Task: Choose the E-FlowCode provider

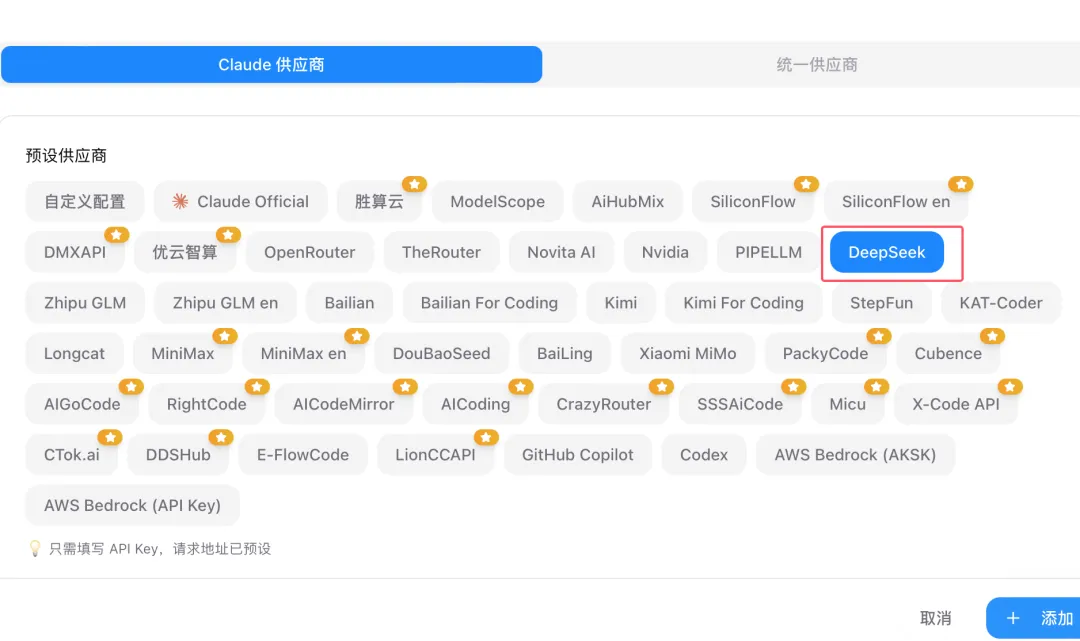Action: click(303, 454)
